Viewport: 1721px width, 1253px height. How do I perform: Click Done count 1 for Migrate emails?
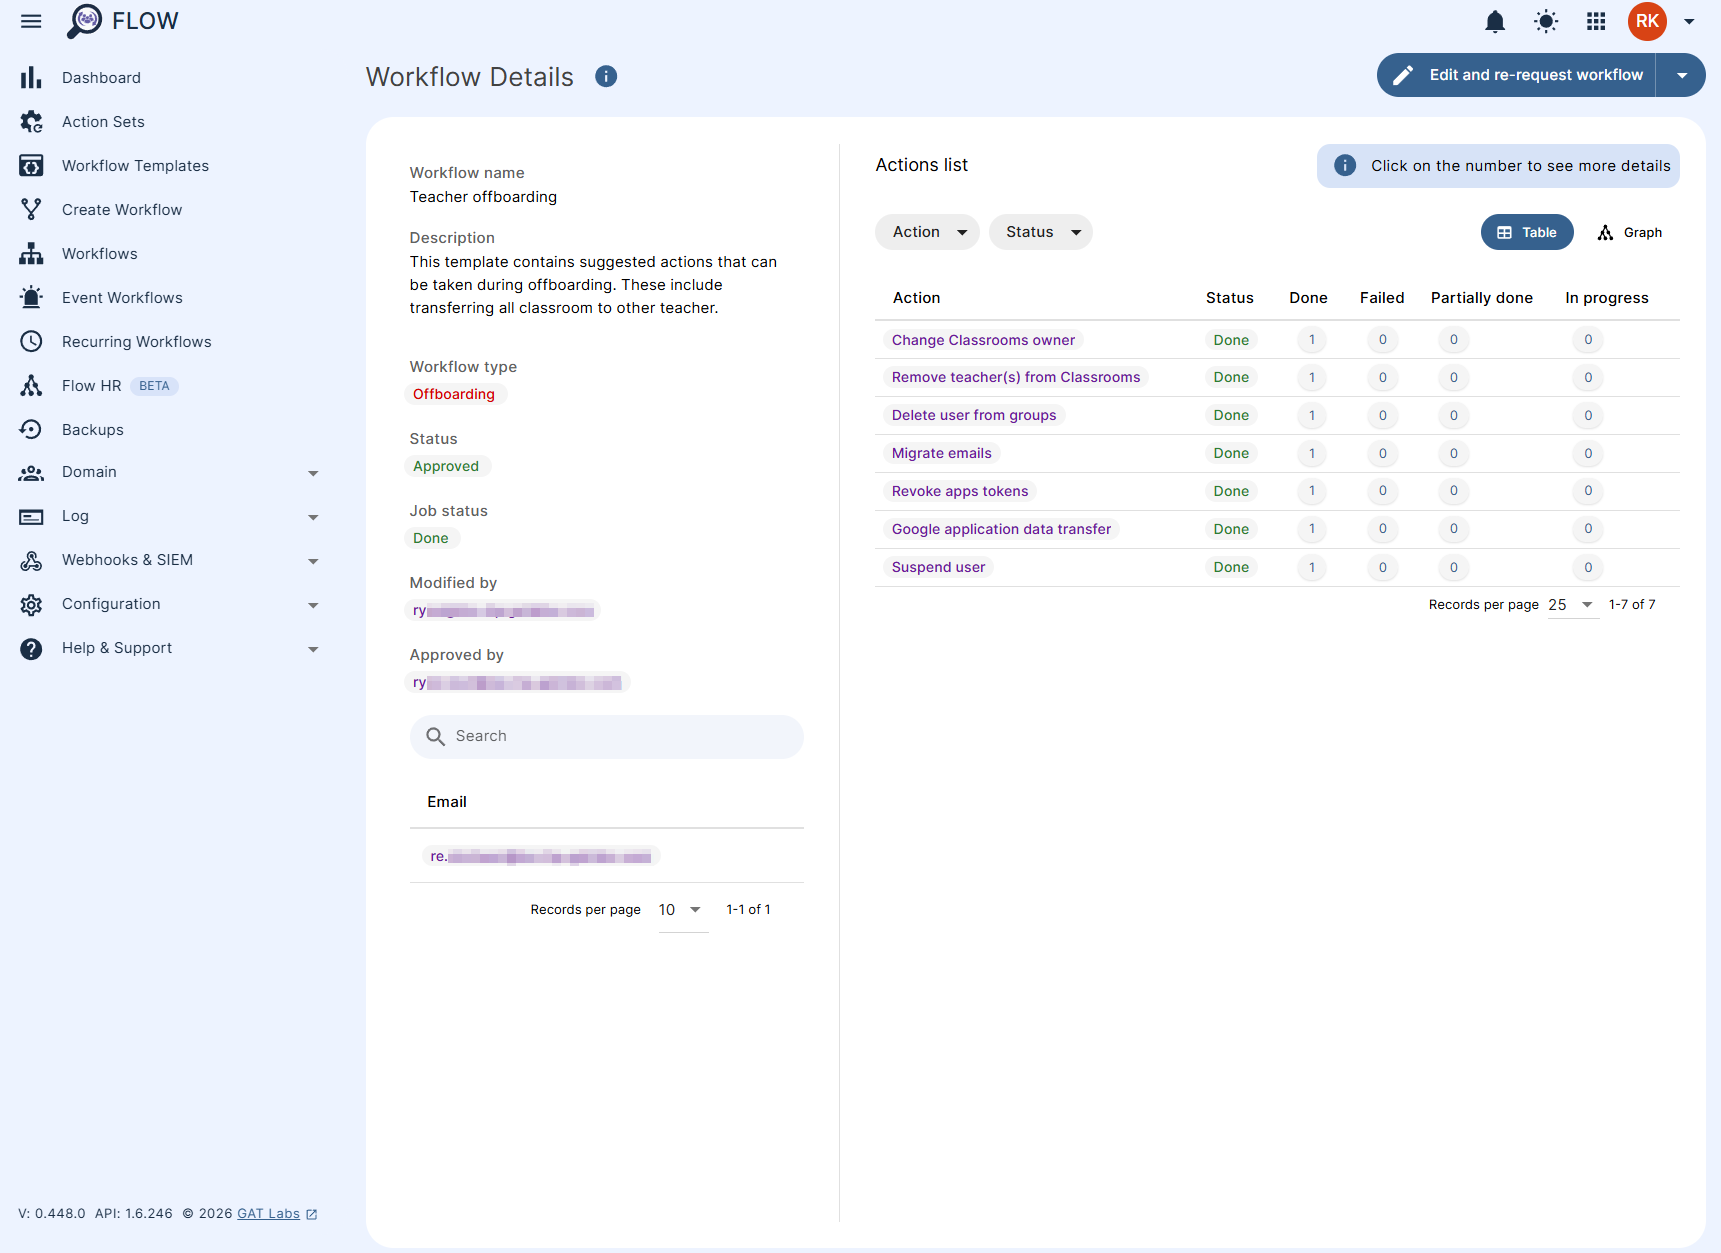tap(1312, 453)
